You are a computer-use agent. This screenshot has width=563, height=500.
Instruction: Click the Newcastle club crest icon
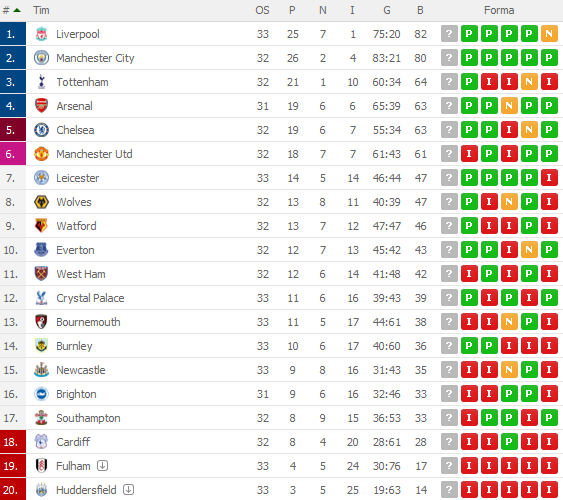point(41,370)
